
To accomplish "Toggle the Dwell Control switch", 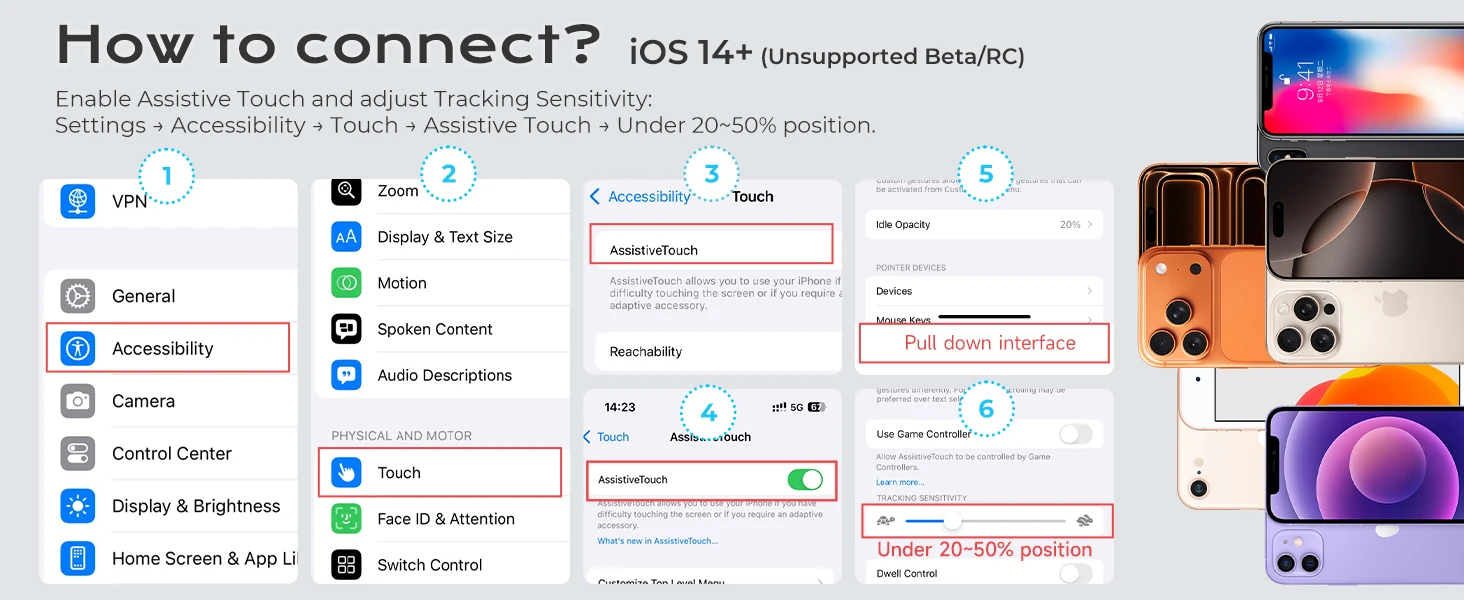I will [x=1076, y=573].
